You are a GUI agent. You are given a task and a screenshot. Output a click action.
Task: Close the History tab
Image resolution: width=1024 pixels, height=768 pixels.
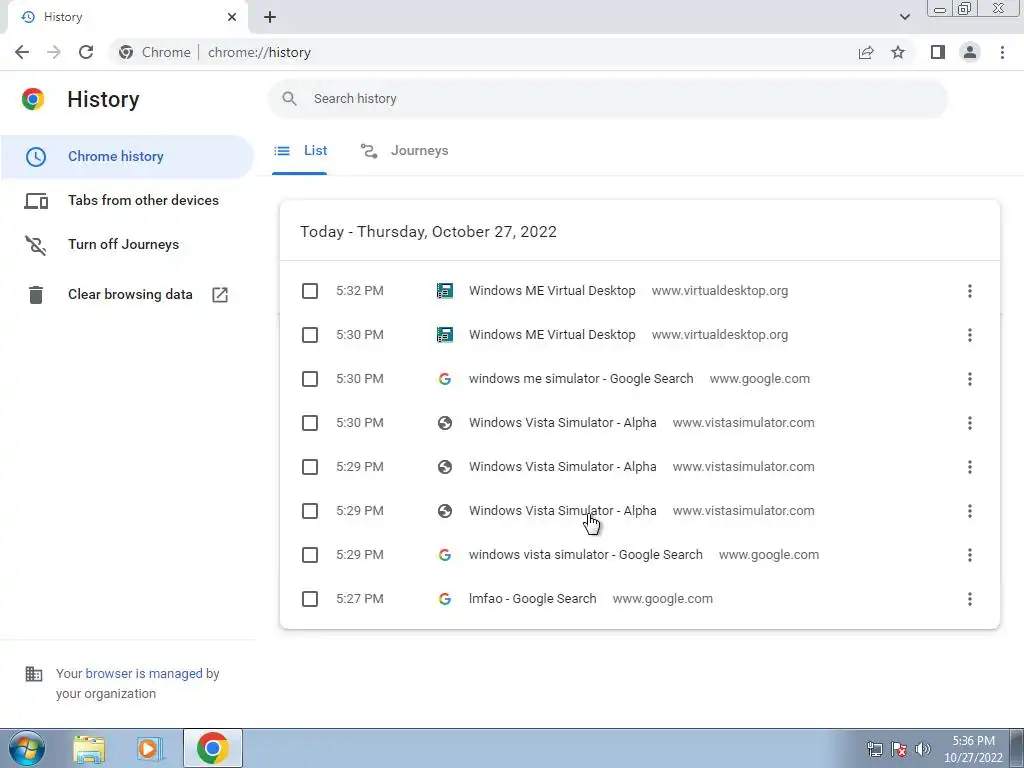[232, 17]
